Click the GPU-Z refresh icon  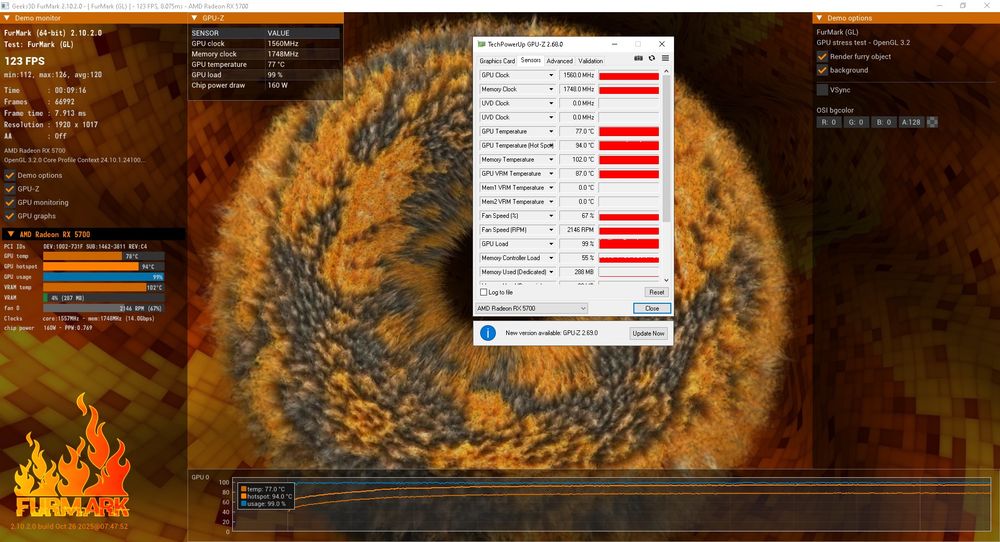[x=652, y=58]
